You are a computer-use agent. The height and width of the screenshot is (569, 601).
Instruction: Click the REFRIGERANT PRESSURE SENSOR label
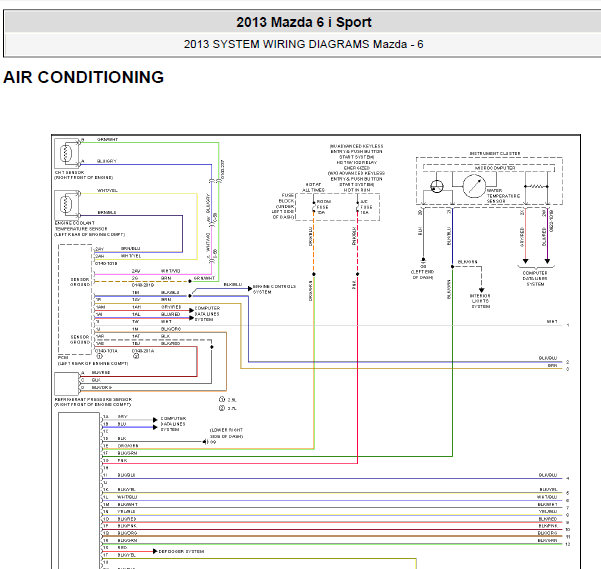click(93, 402)
